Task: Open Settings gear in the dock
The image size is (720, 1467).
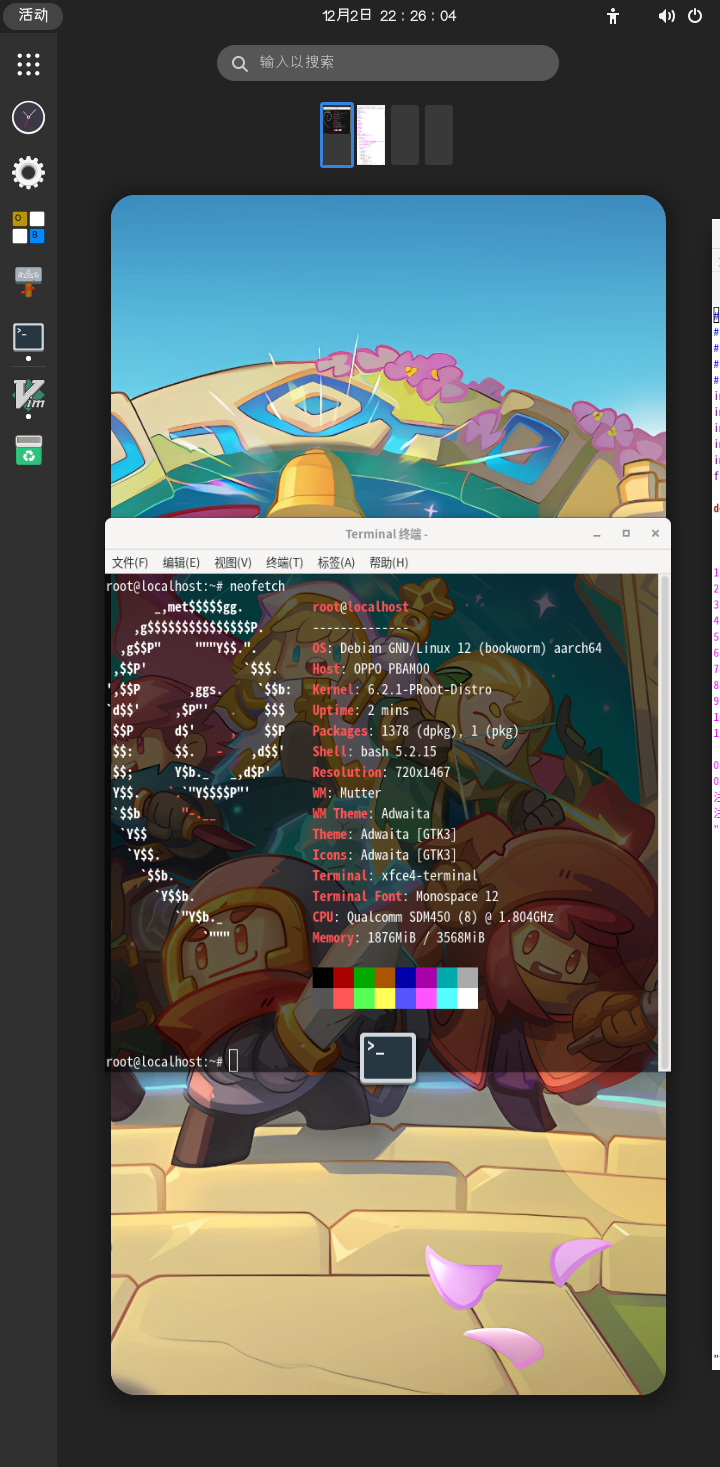Action: pyautogui.click(x=28, y=173)
